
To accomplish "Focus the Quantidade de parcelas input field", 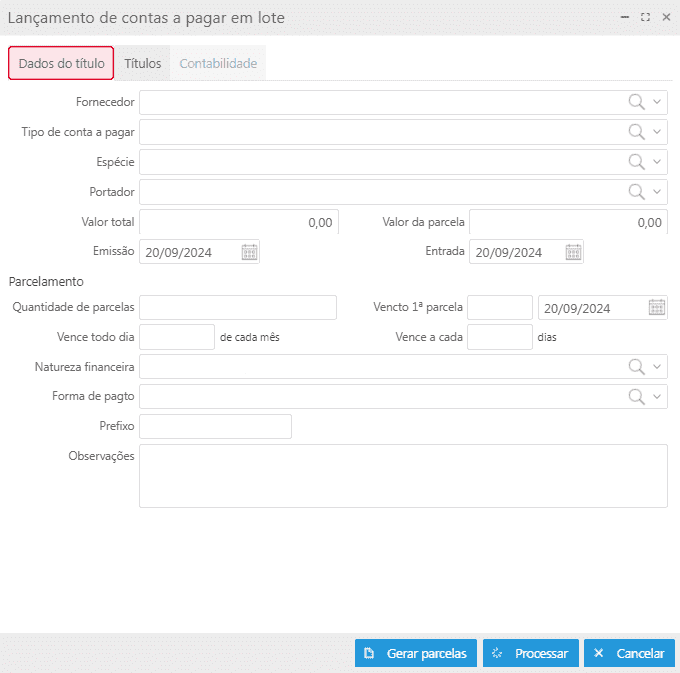I will [x=238, y=308].
